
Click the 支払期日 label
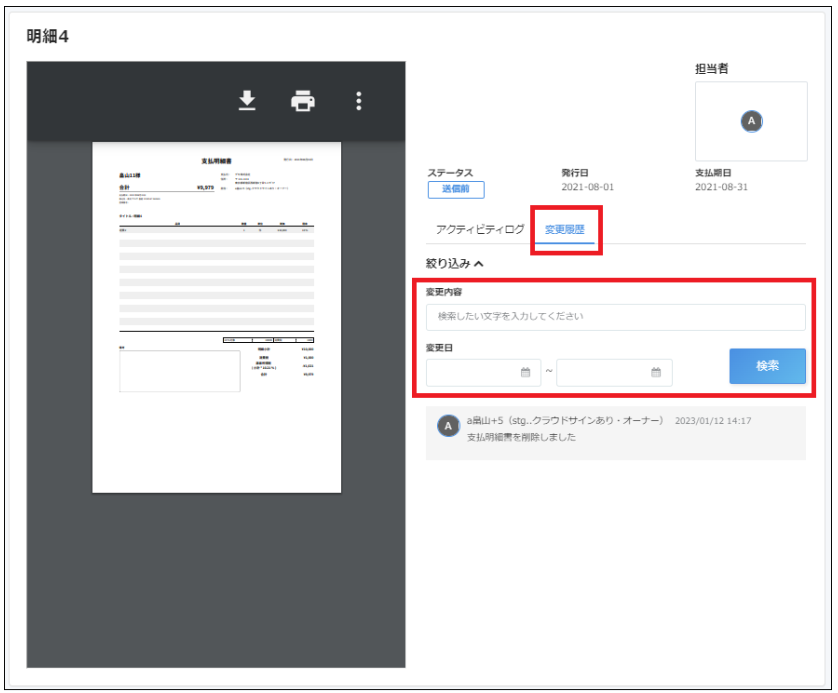click(713, 173)
